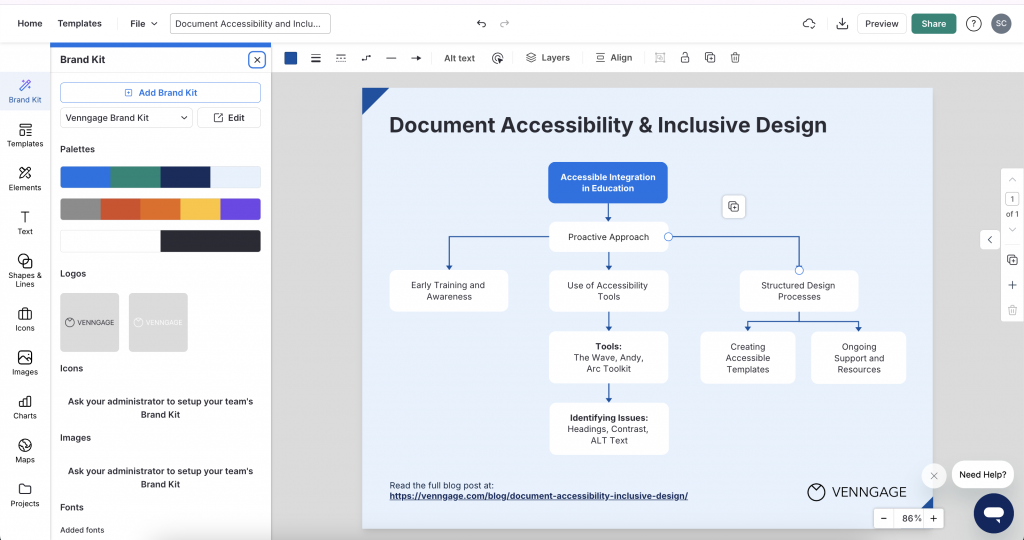The width and height of the screenshot is (1024, 540).
Task: Click the download icon
Action: [x=842, y=24]
